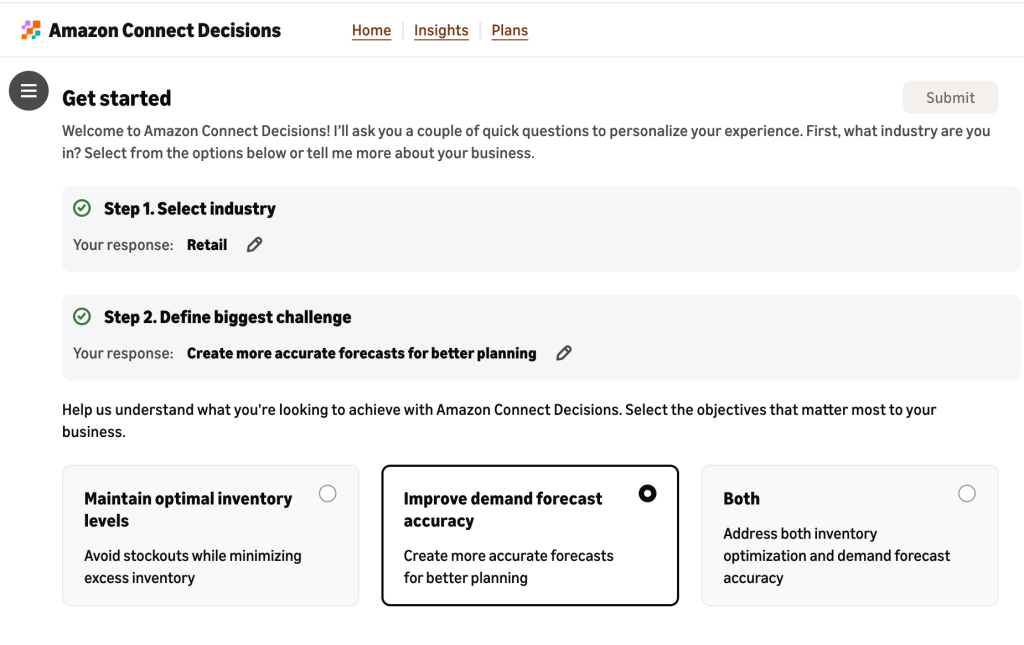
Task: Go to the Home tab
Action: point(372,31)
